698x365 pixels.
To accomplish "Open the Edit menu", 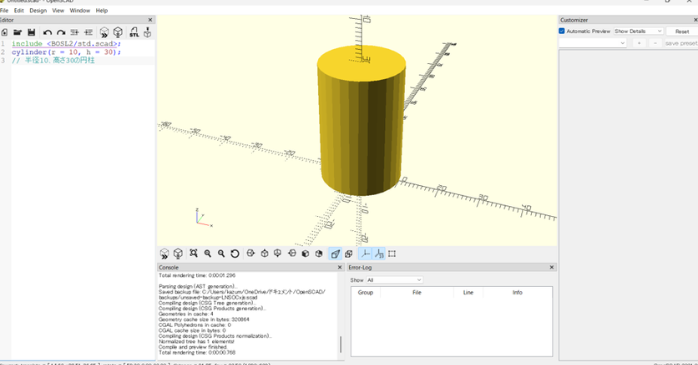I will tap(19, 10).
